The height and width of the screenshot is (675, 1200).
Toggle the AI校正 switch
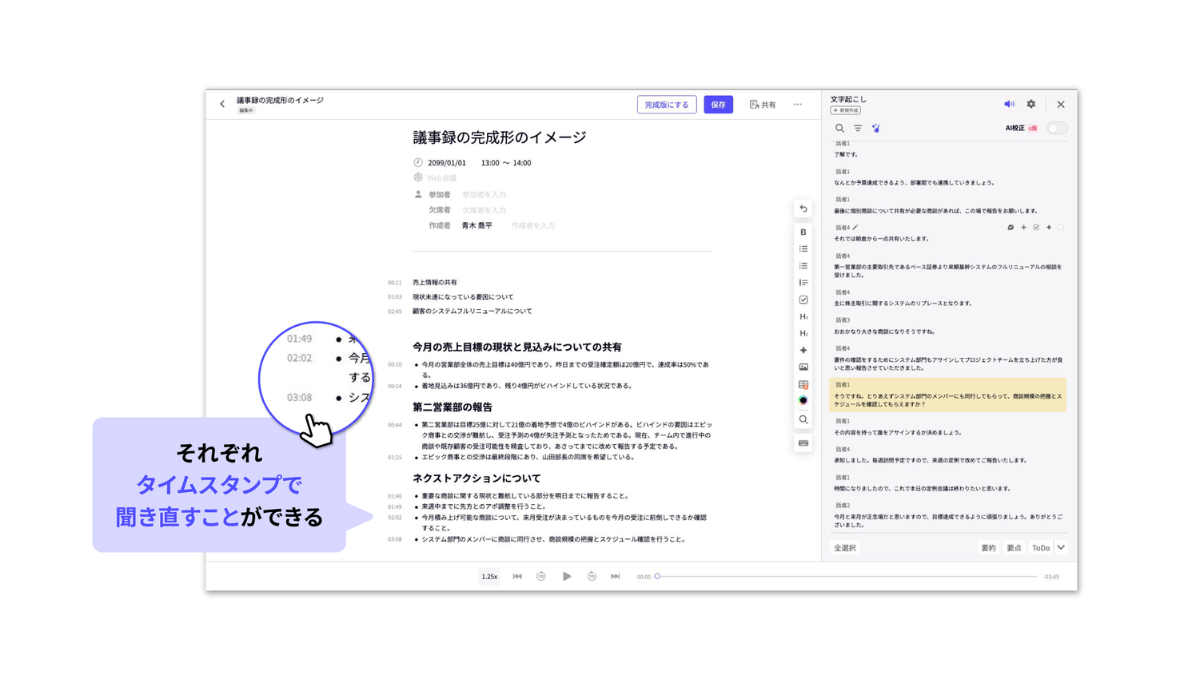[1056, 128]
